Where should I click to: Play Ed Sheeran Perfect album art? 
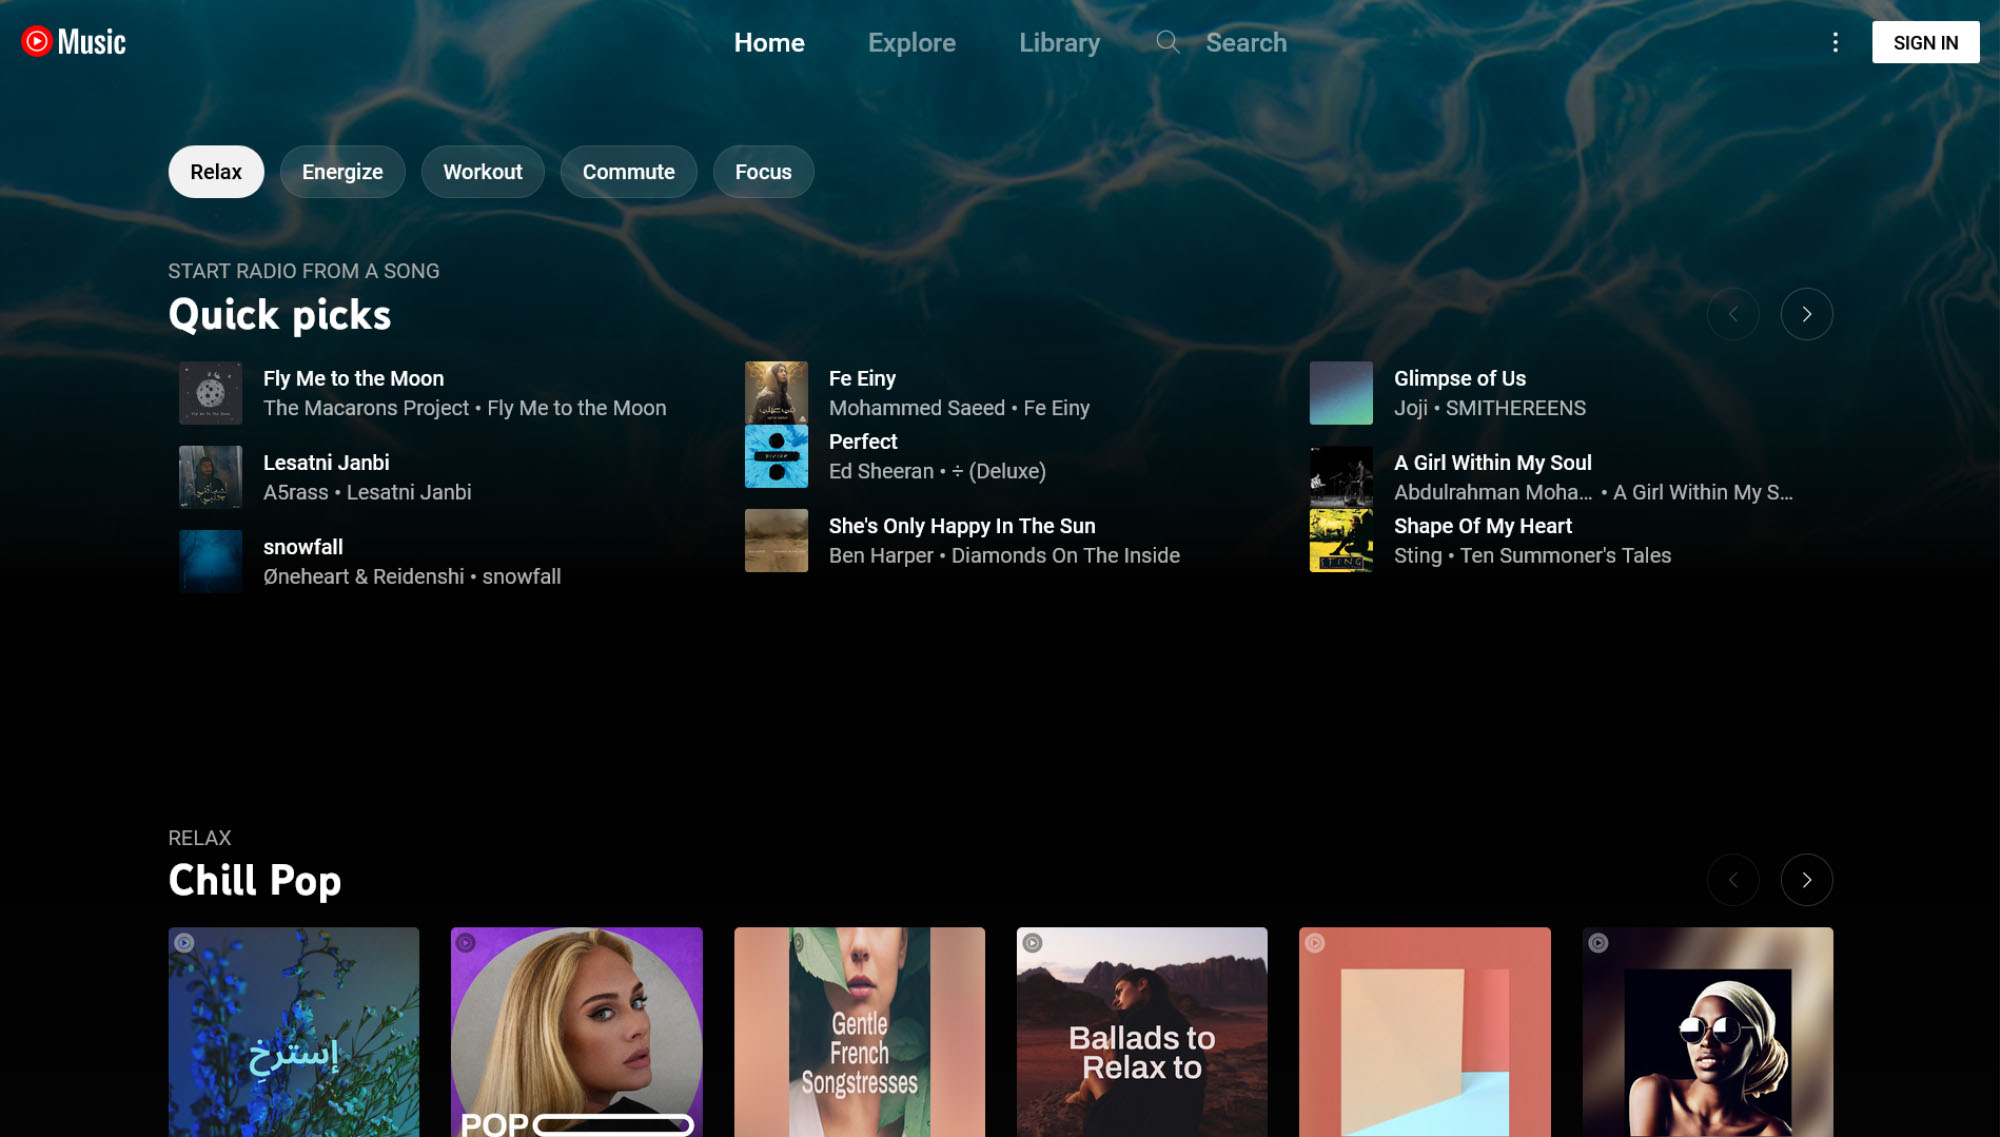[x=776, y=456]
